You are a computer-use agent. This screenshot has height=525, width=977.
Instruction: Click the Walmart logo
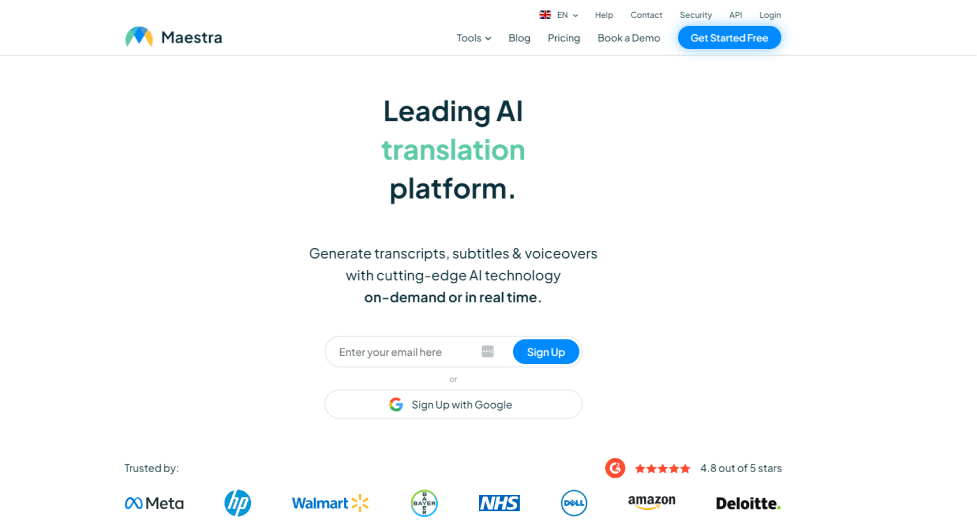click(x=330, y=503)
